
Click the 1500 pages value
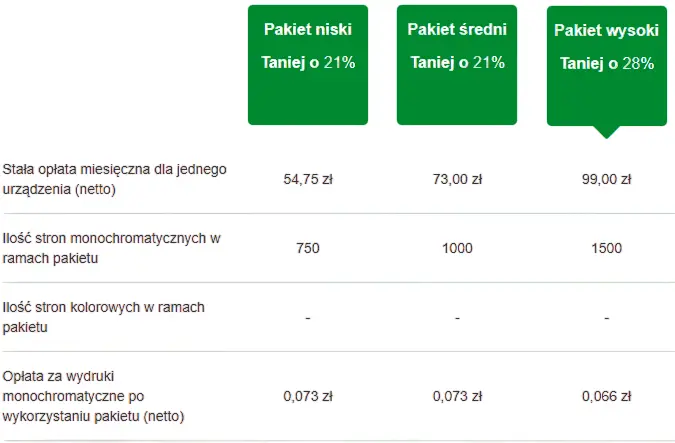point(606,249)
